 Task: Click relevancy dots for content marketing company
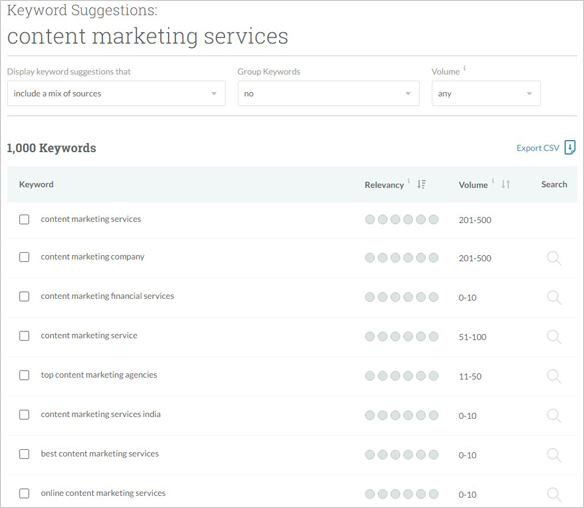[x=402, y=258]
